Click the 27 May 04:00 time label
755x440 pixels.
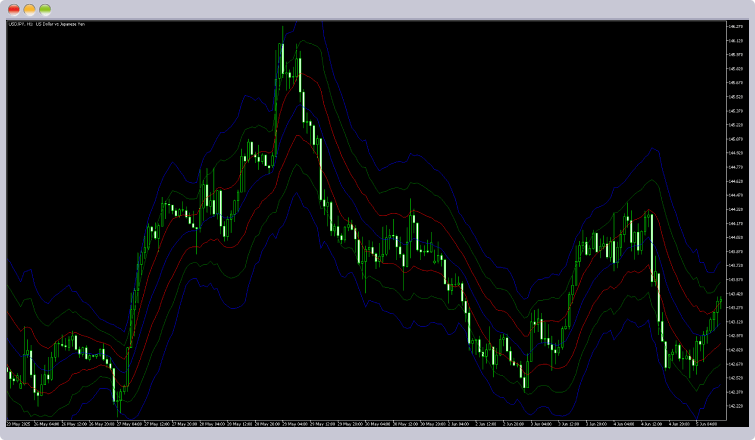click(x=130, y=424)
